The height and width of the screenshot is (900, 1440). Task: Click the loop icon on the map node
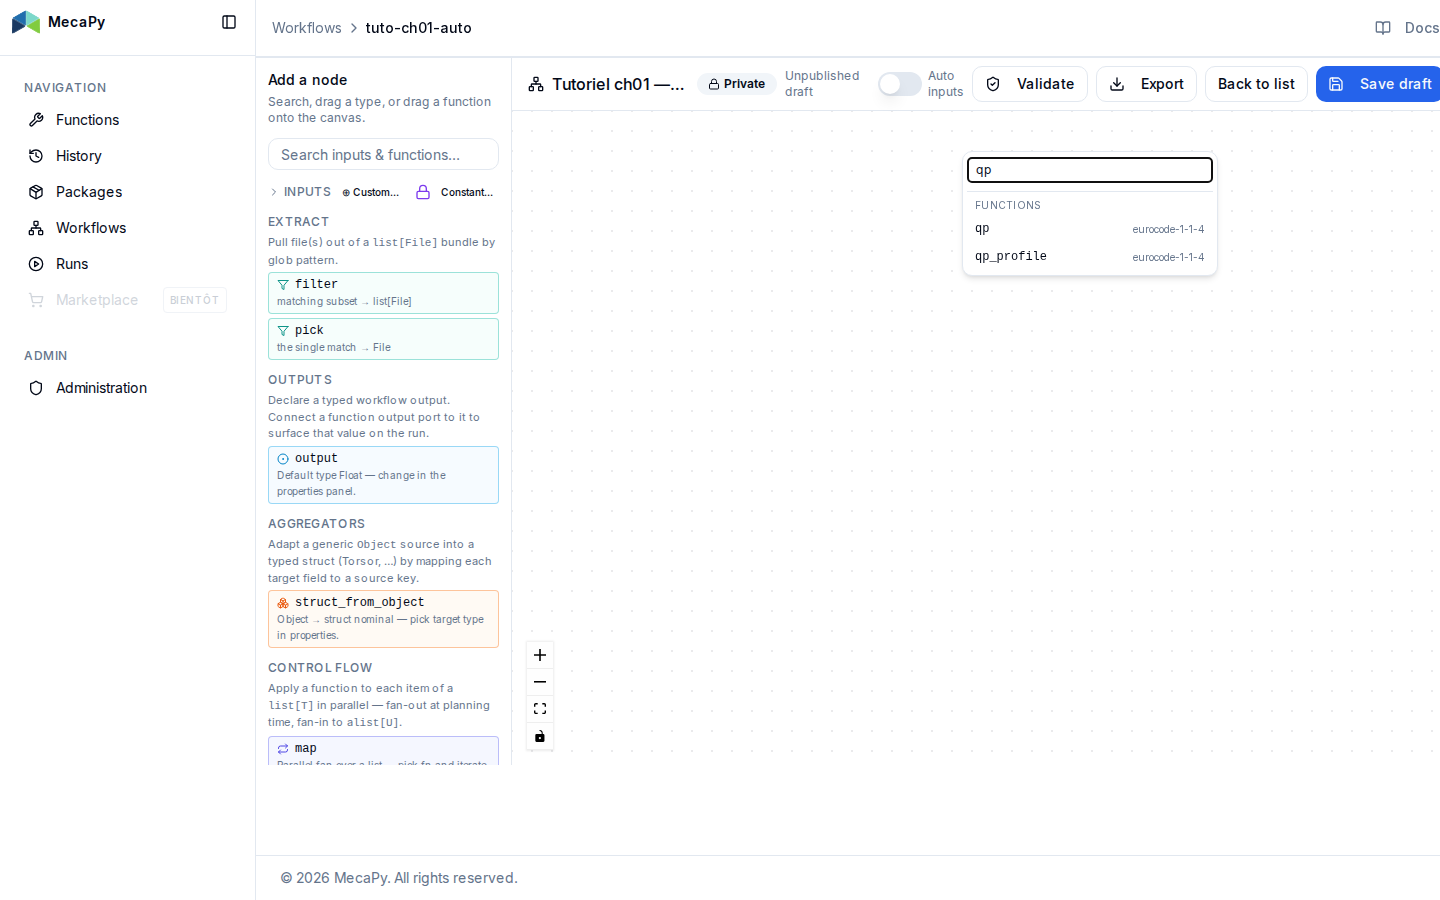pos(283,749)
